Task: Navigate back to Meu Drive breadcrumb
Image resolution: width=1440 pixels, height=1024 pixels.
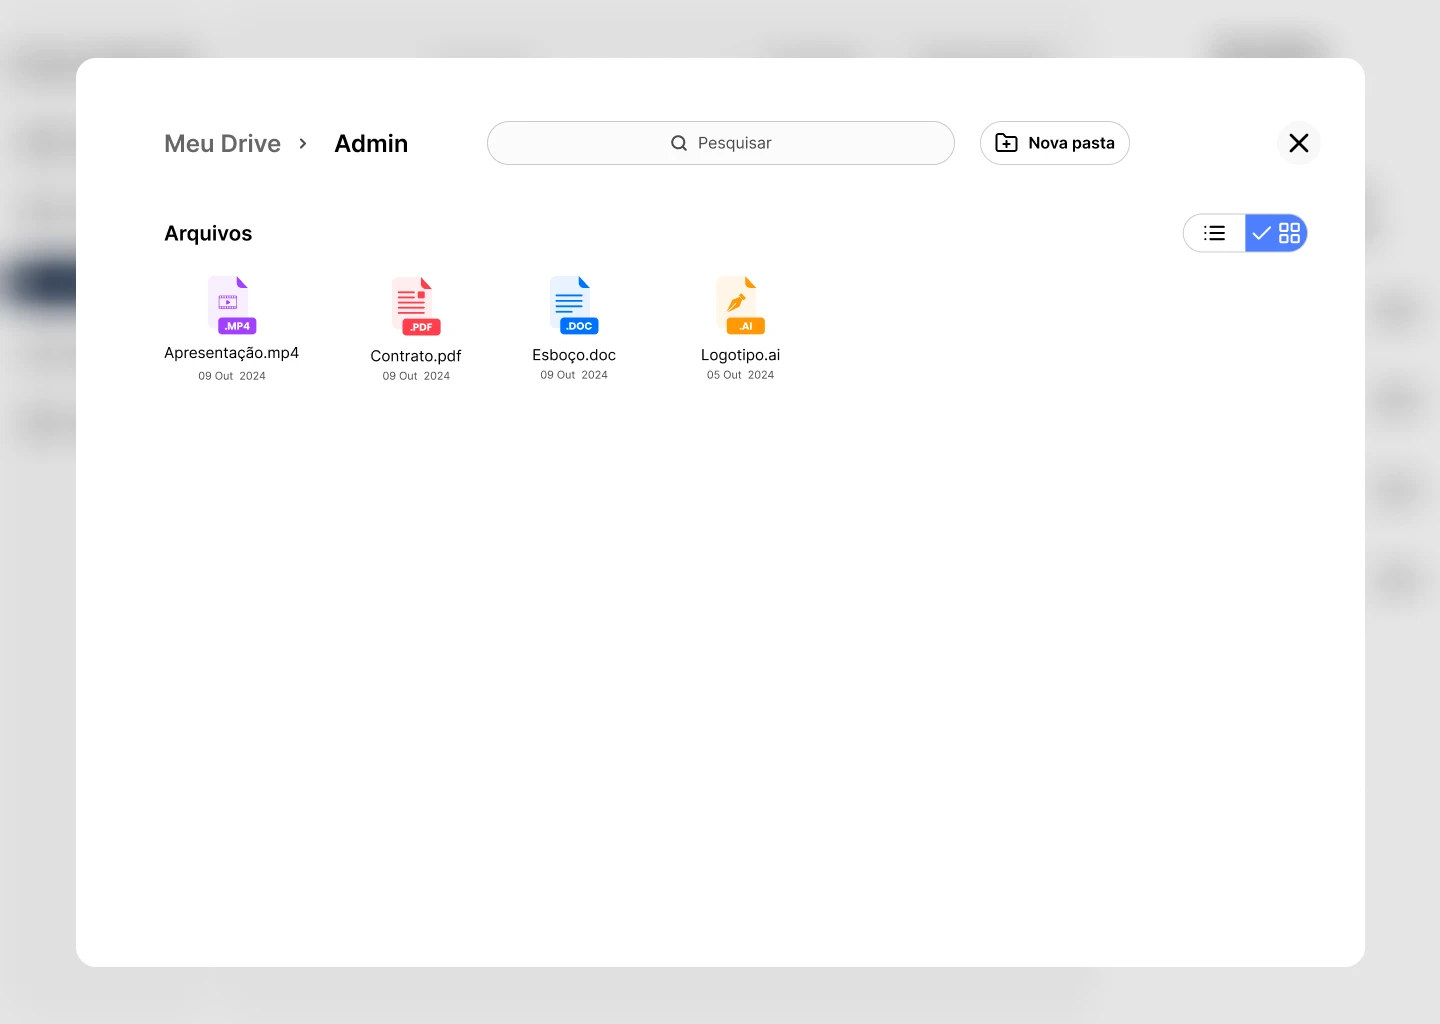Action: pos(222,144)
